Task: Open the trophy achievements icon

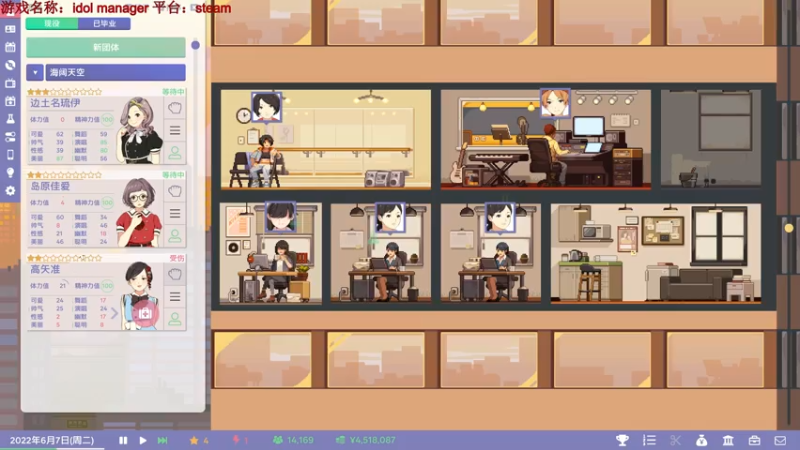Action: coord(622,440)
